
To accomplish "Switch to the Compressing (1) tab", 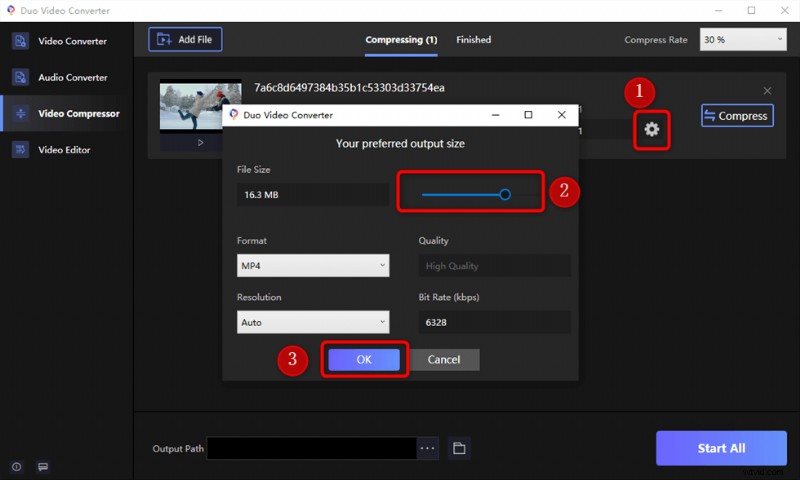I will tap(401, 40).
